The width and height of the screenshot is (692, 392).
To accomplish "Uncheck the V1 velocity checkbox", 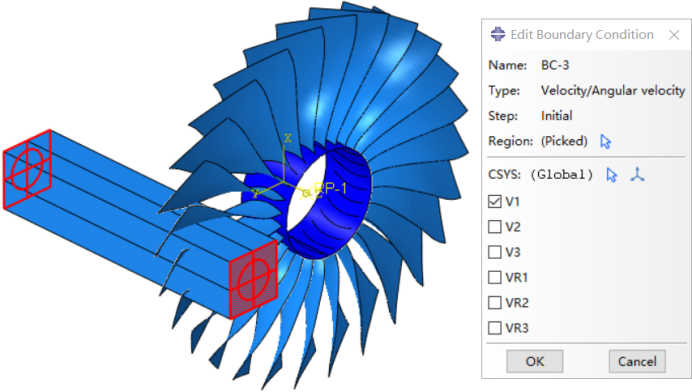I will coord(495,202).
